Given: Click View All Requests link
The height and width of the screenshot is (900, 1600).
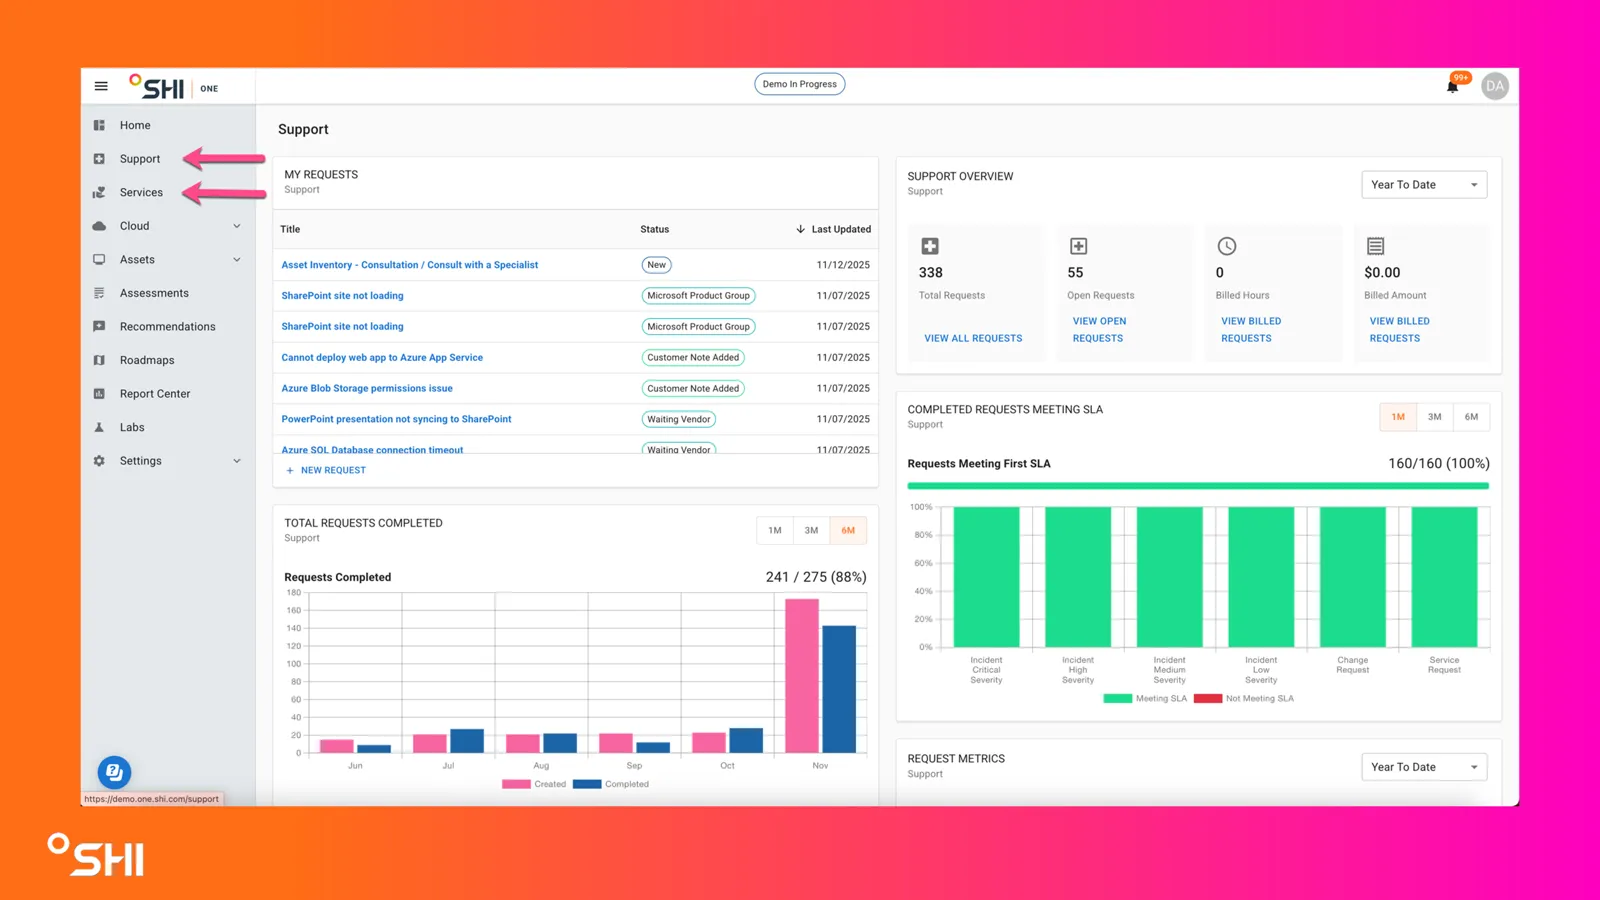Looking at the screenshot, I should pos(973,339).
